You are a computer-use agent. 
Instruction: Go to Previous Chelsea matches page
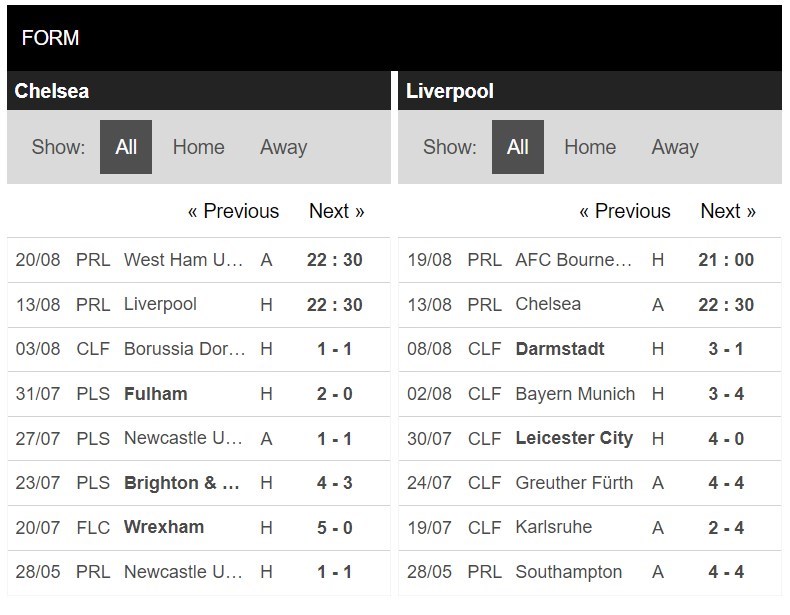click(233, 211)
